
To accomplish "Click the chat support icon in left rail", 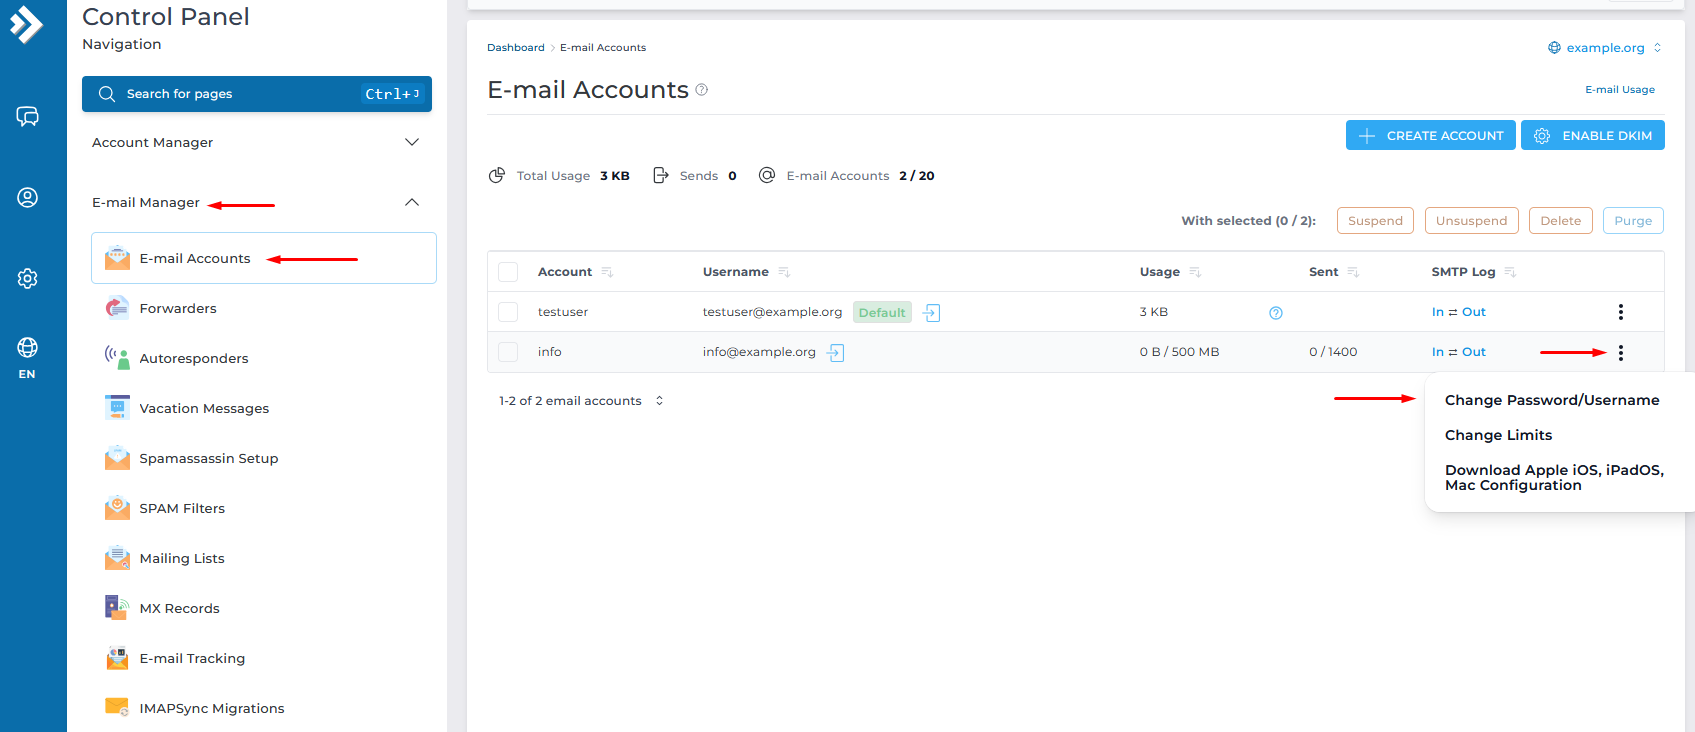I will (28, 117).
